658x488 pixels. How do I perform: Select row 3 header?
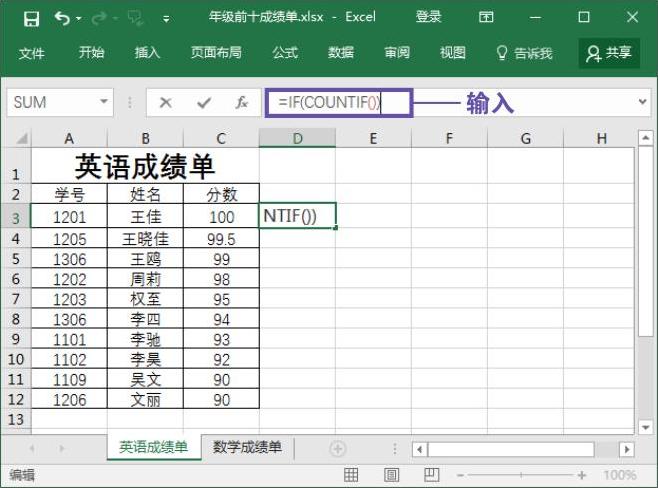tap(16, 217)
